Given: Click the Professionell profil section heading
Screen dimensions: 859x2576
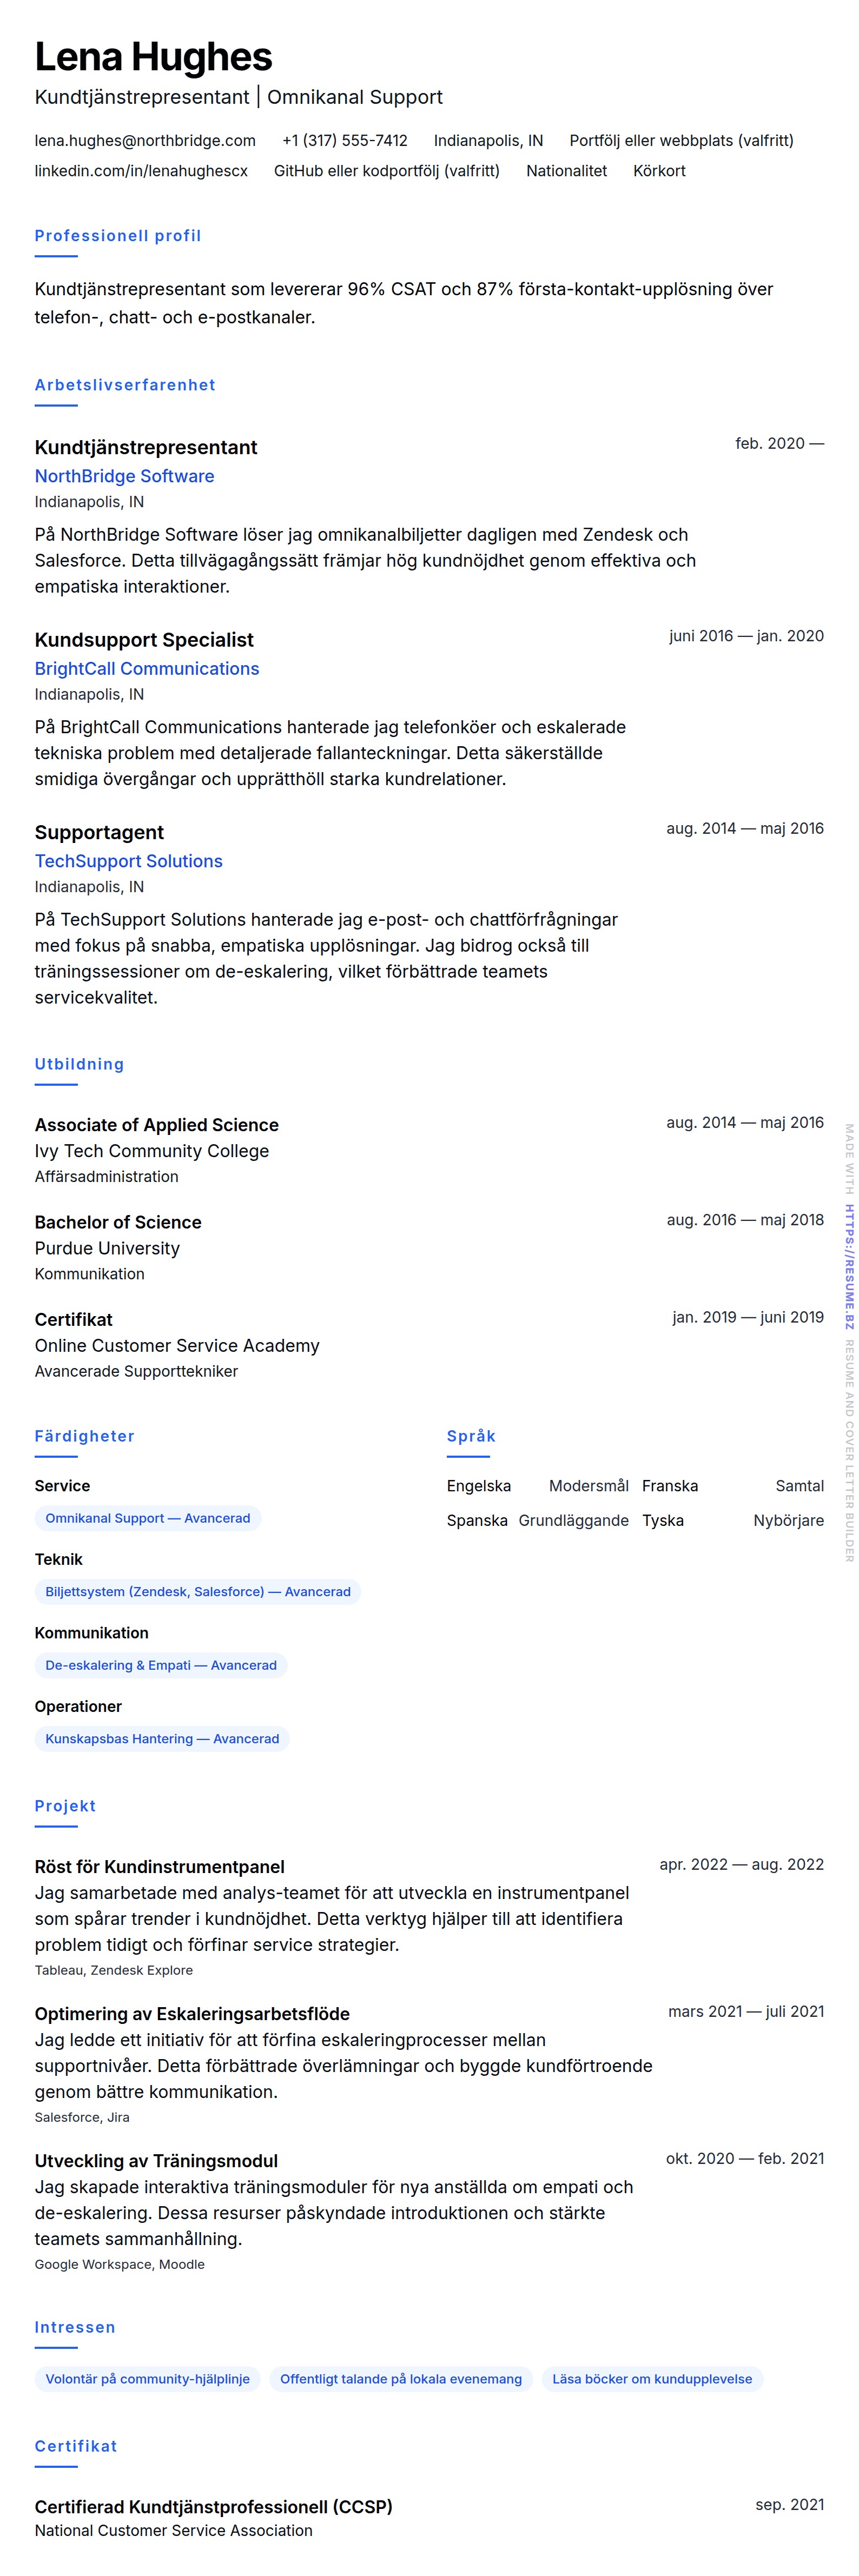Looking at the screenshot, I should coord(118,236).
